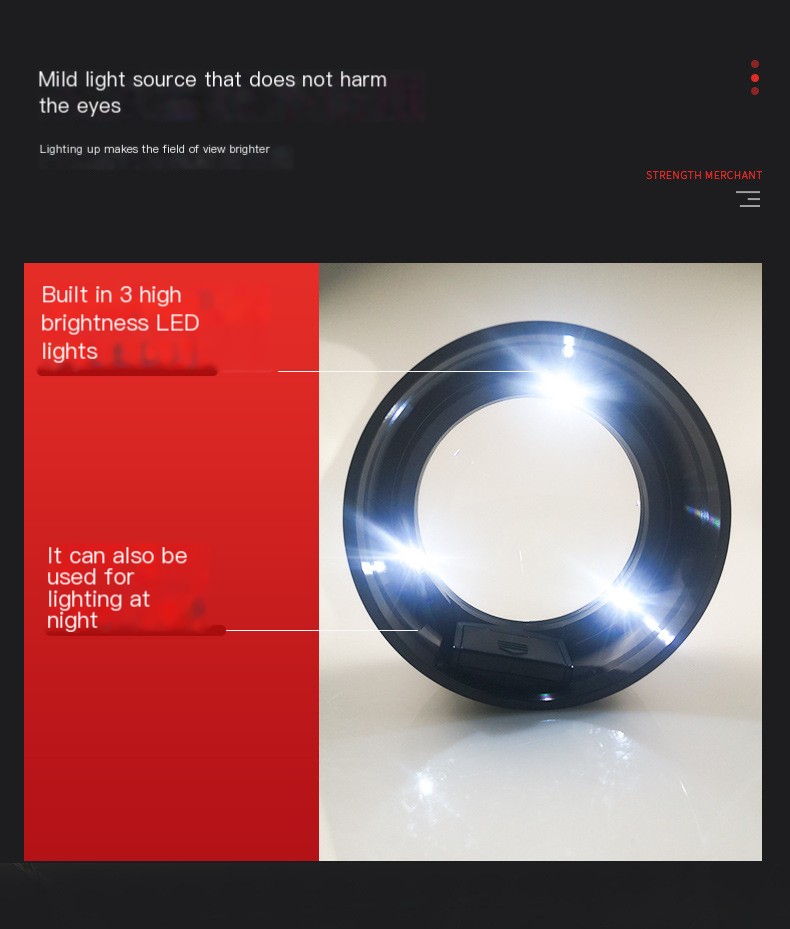Click the dark underline below 'lights'
The width and height of the screenshot is (790, 929).
pyautogui.click(x=127, y=371)
